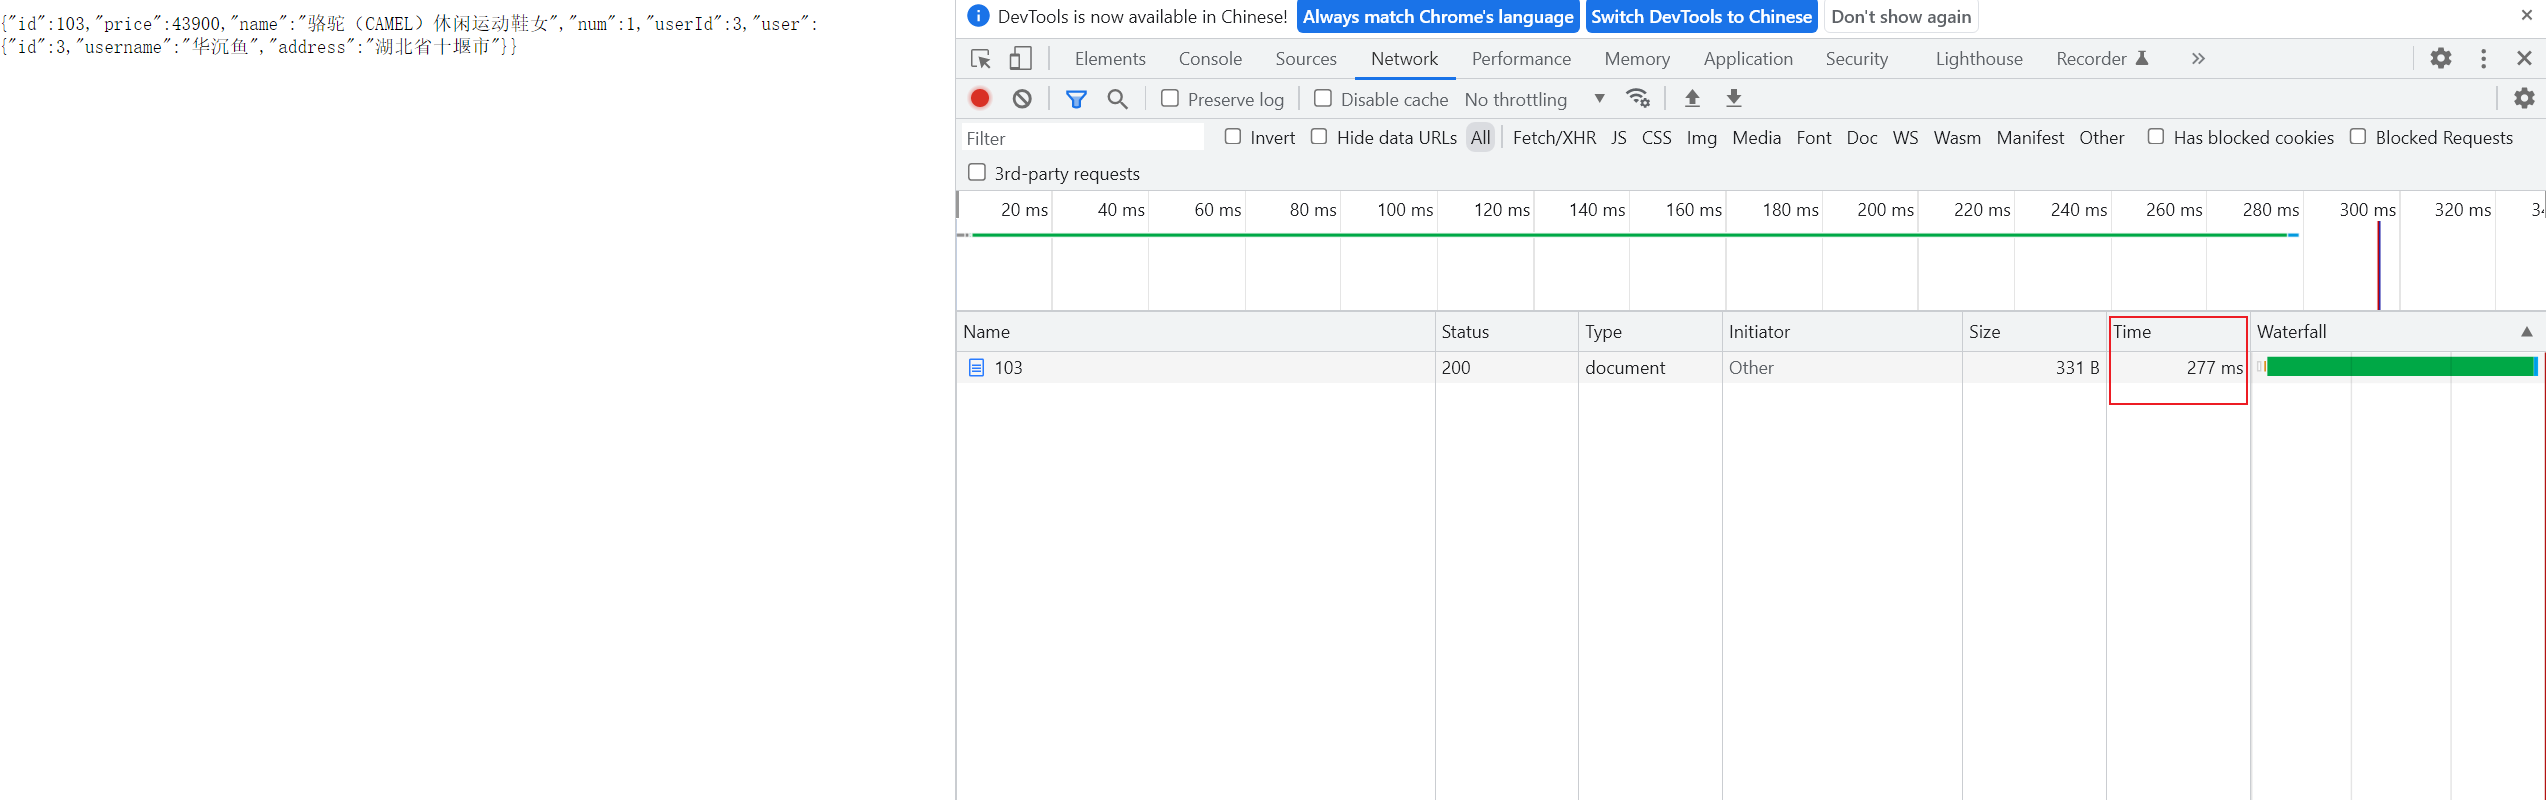Open the Application tab
This screenshot has height=800, width=2546.
(1748, 59)
